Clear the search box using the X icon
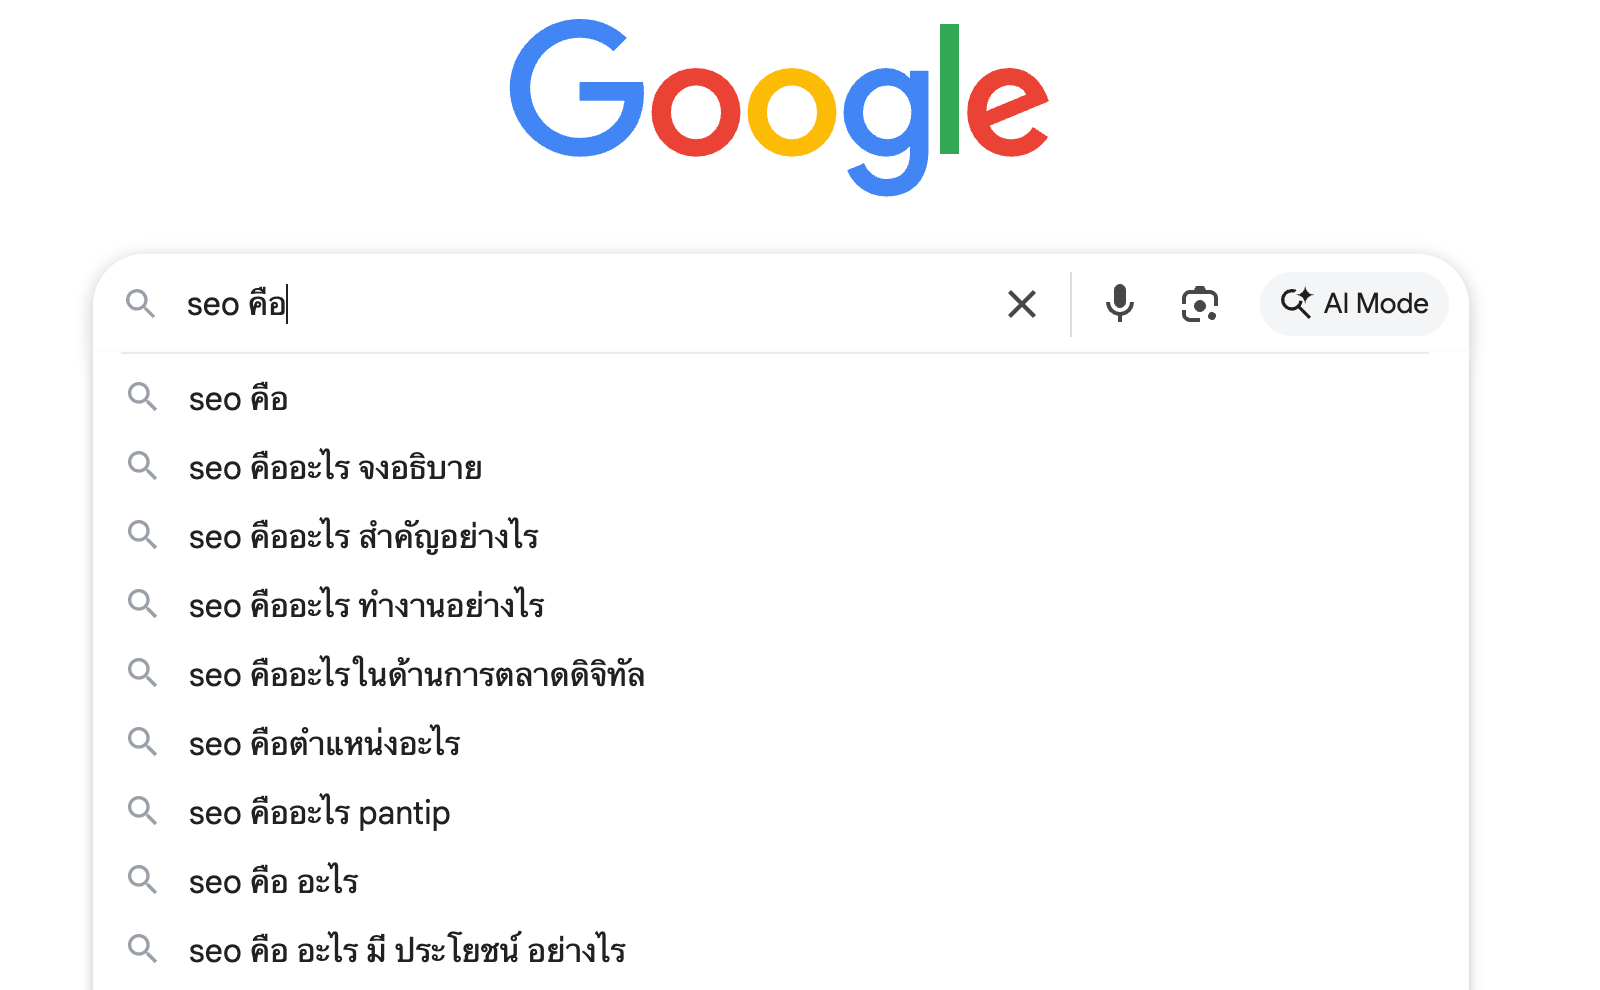Image resolution: width=1600 pixels, height=990 pixels. (1022, 304)
